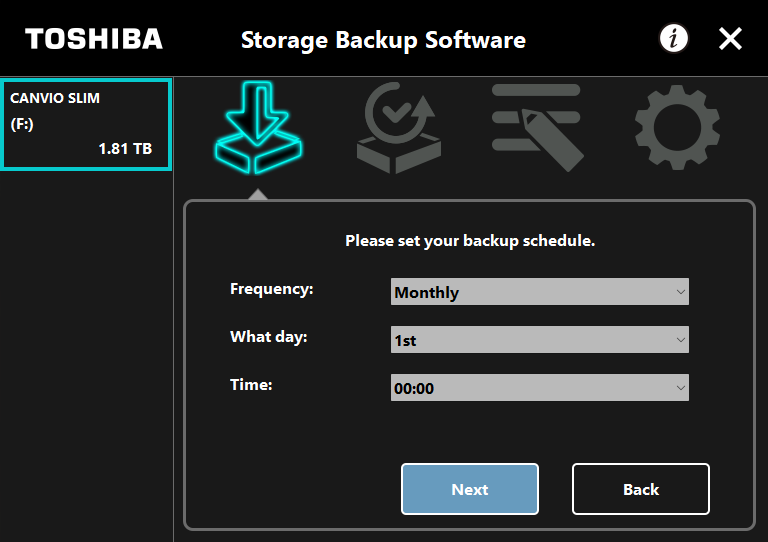Screen dimensions: 768x542
Task: Click the chevron arrow on Time box
Action: (680, 388)
